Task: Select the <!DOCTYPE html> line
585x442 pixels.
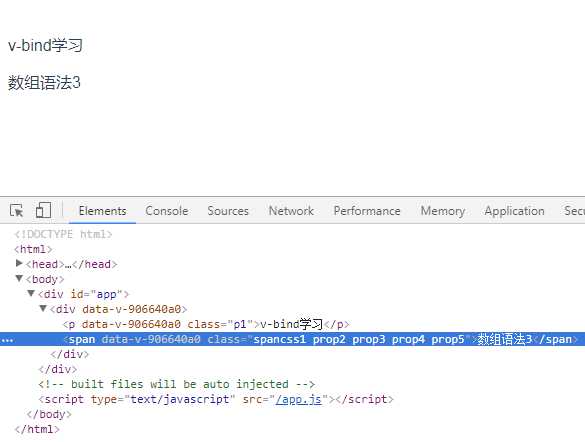Action: tap(63, 234)
